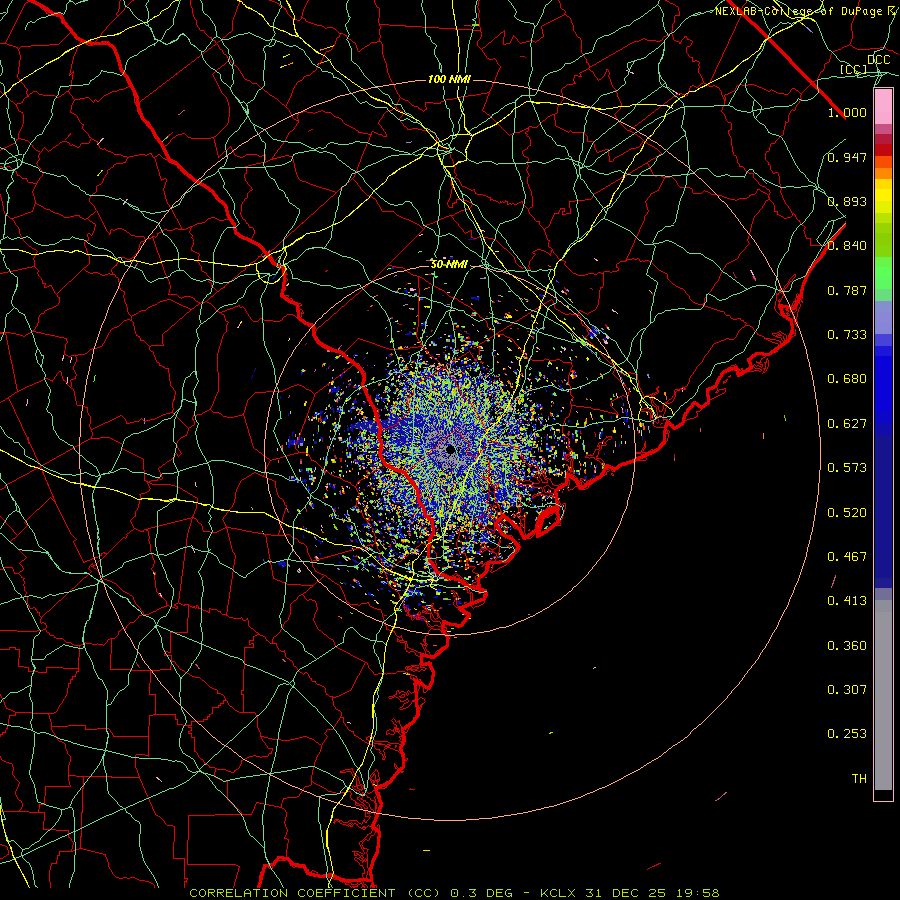Click the CORRELATION COEFFICIENT (CC) caption text

[316, 893]
